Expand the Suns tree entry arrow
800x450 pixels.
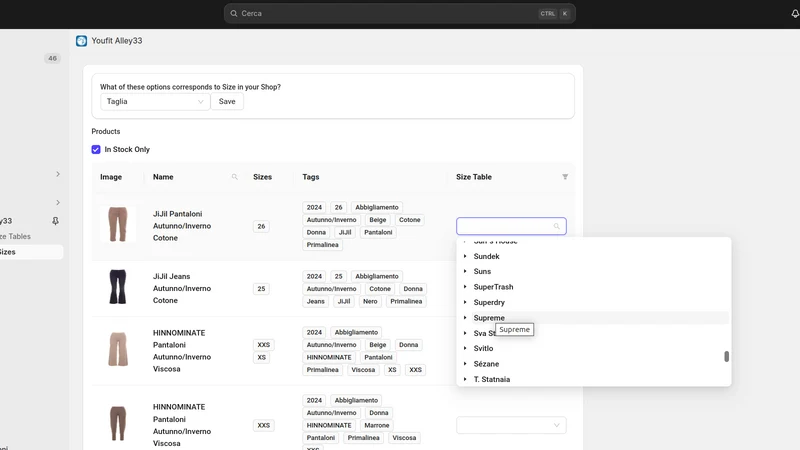(x=465, y=271)
